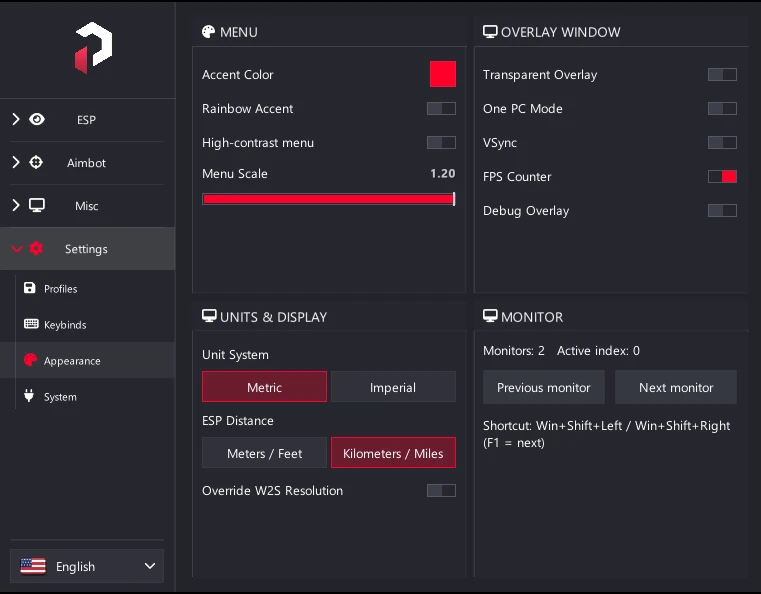The image size is (761, 594).
Task: Click the floppy disk Profiles icon
Action: [30, 288]
